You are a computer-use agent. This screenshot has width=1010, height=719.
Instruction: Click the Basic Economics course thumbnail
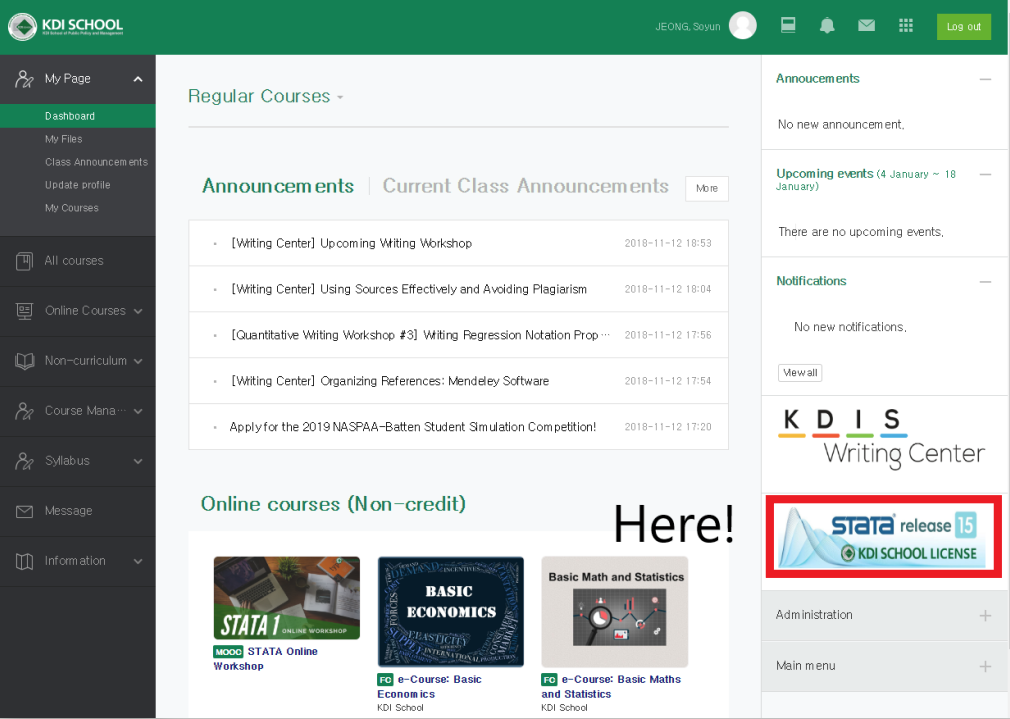[451, 612]
